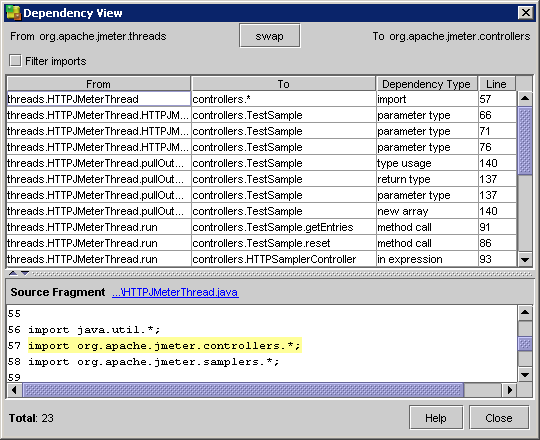Screen dimensions: 540x440
Task: Swap the From and To packages
Action: (x=269, y=36)
